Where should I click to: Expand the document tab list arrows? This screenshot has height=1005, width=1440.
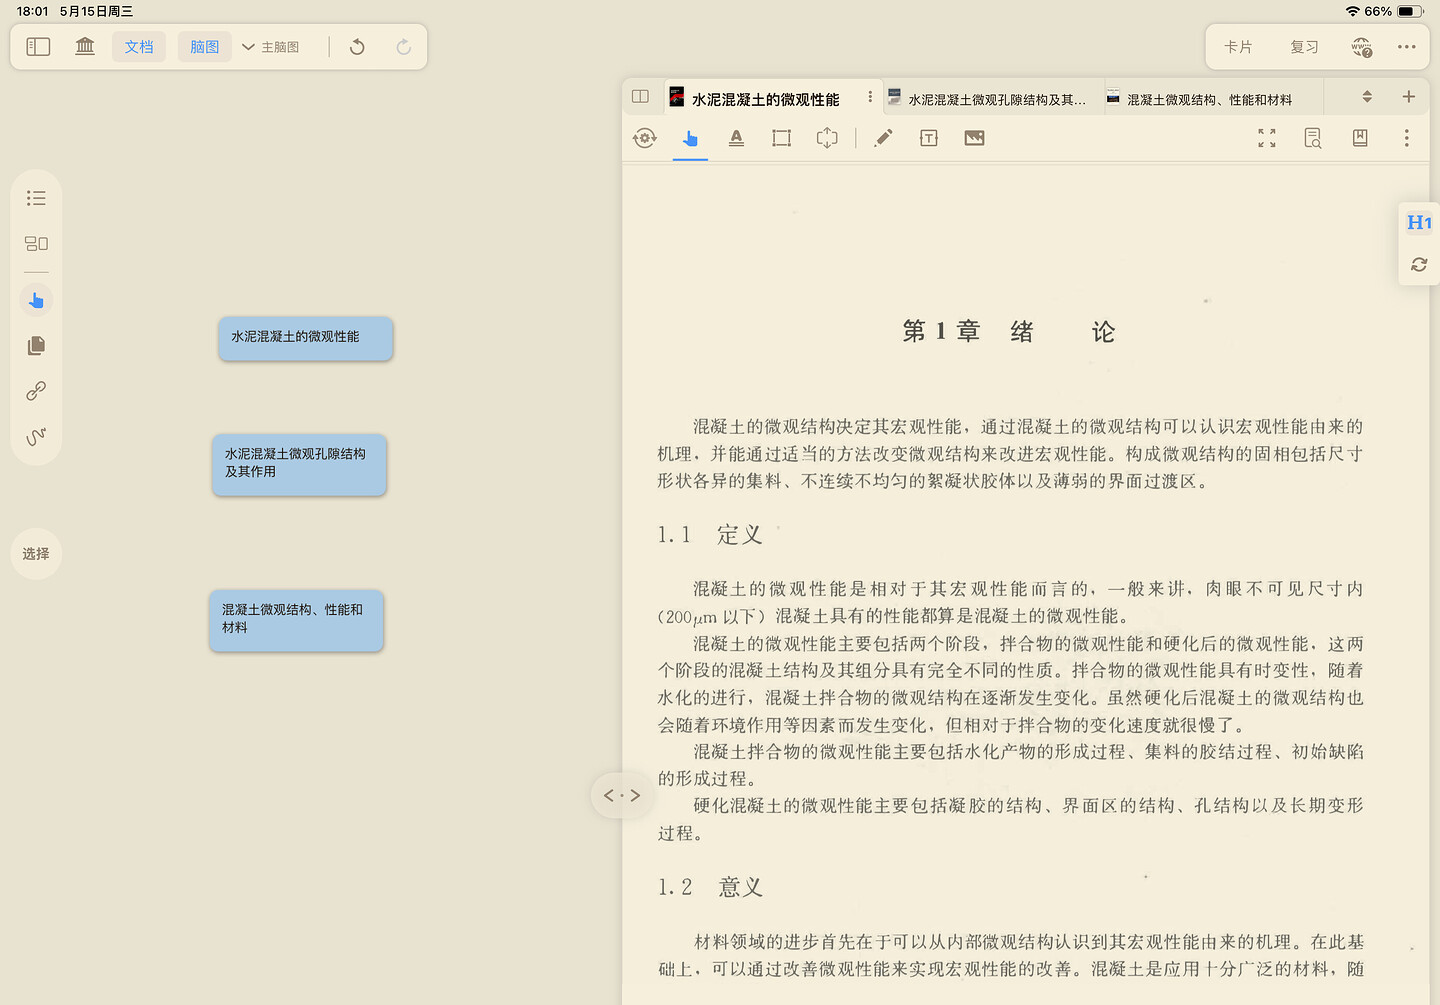(x=1367, y=97)
